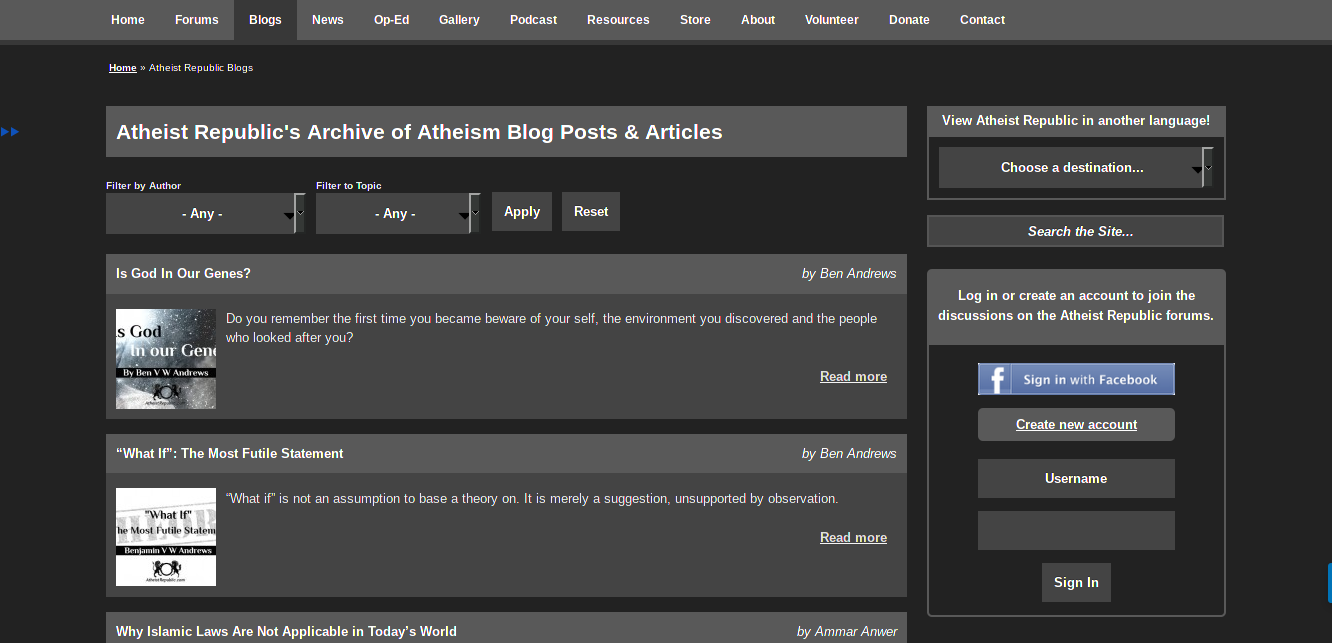Viewport: 1332px width, 643px height.
Task: Open the What If article thumbnail
Action: [x=166, y=537]
